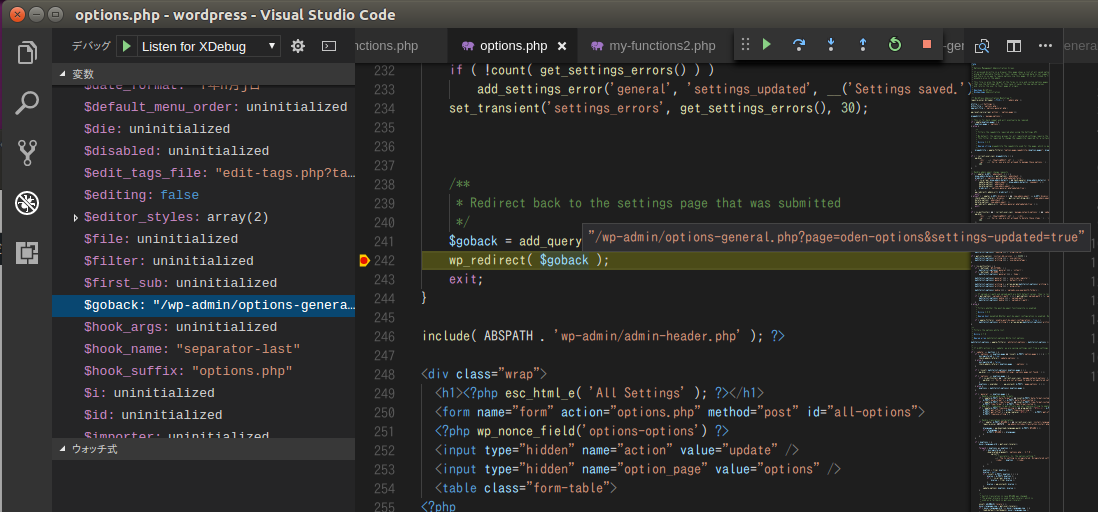Open the Extensions view icon
Viewport: 1098px width, 512px height.
click(x=27, y=251)
